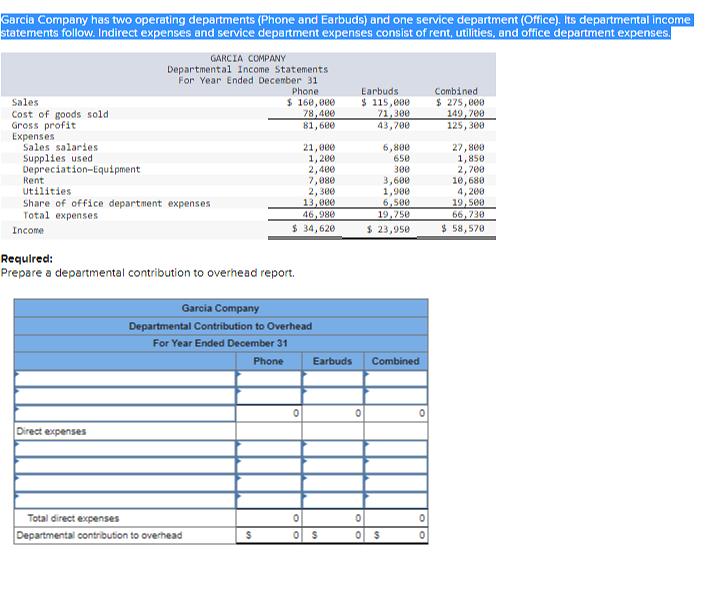Open the second label dropdown under Direct expenses
This screenshot has height=596, width=708.
coord(125,466)
